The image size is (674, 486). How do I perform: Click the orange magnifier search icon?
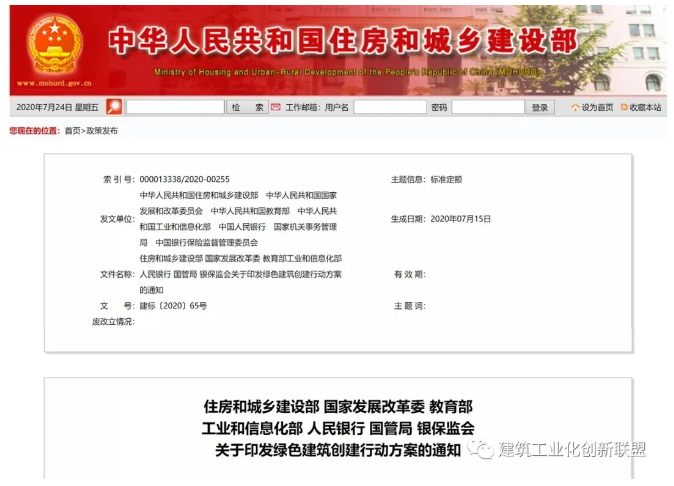point(114,107)
